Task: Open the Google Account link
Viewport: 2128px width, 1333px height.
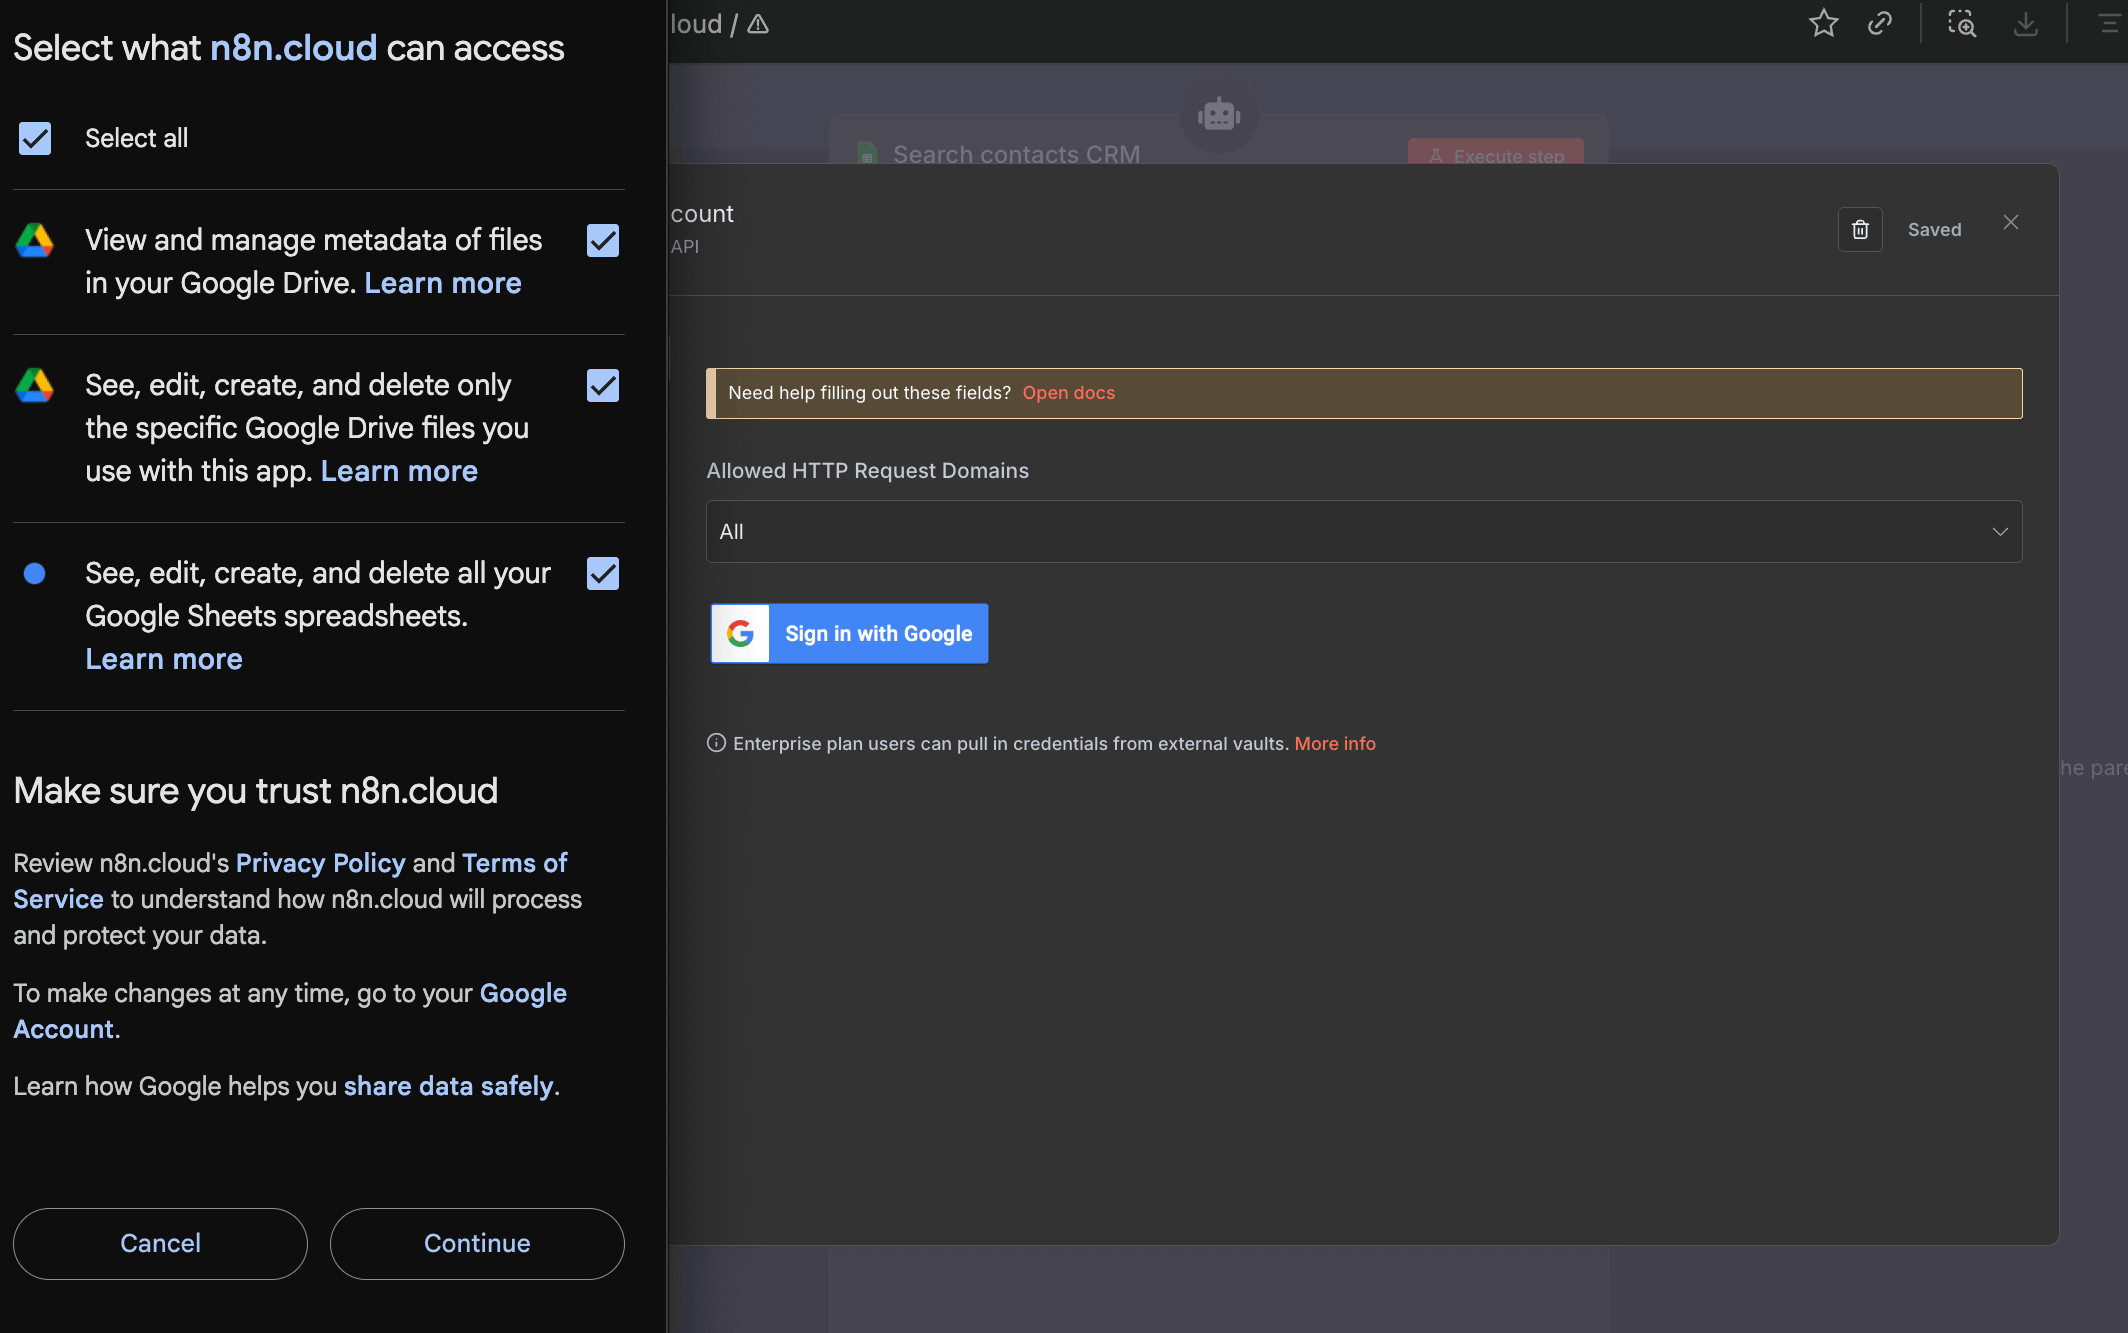Action: click(290, 1011)
